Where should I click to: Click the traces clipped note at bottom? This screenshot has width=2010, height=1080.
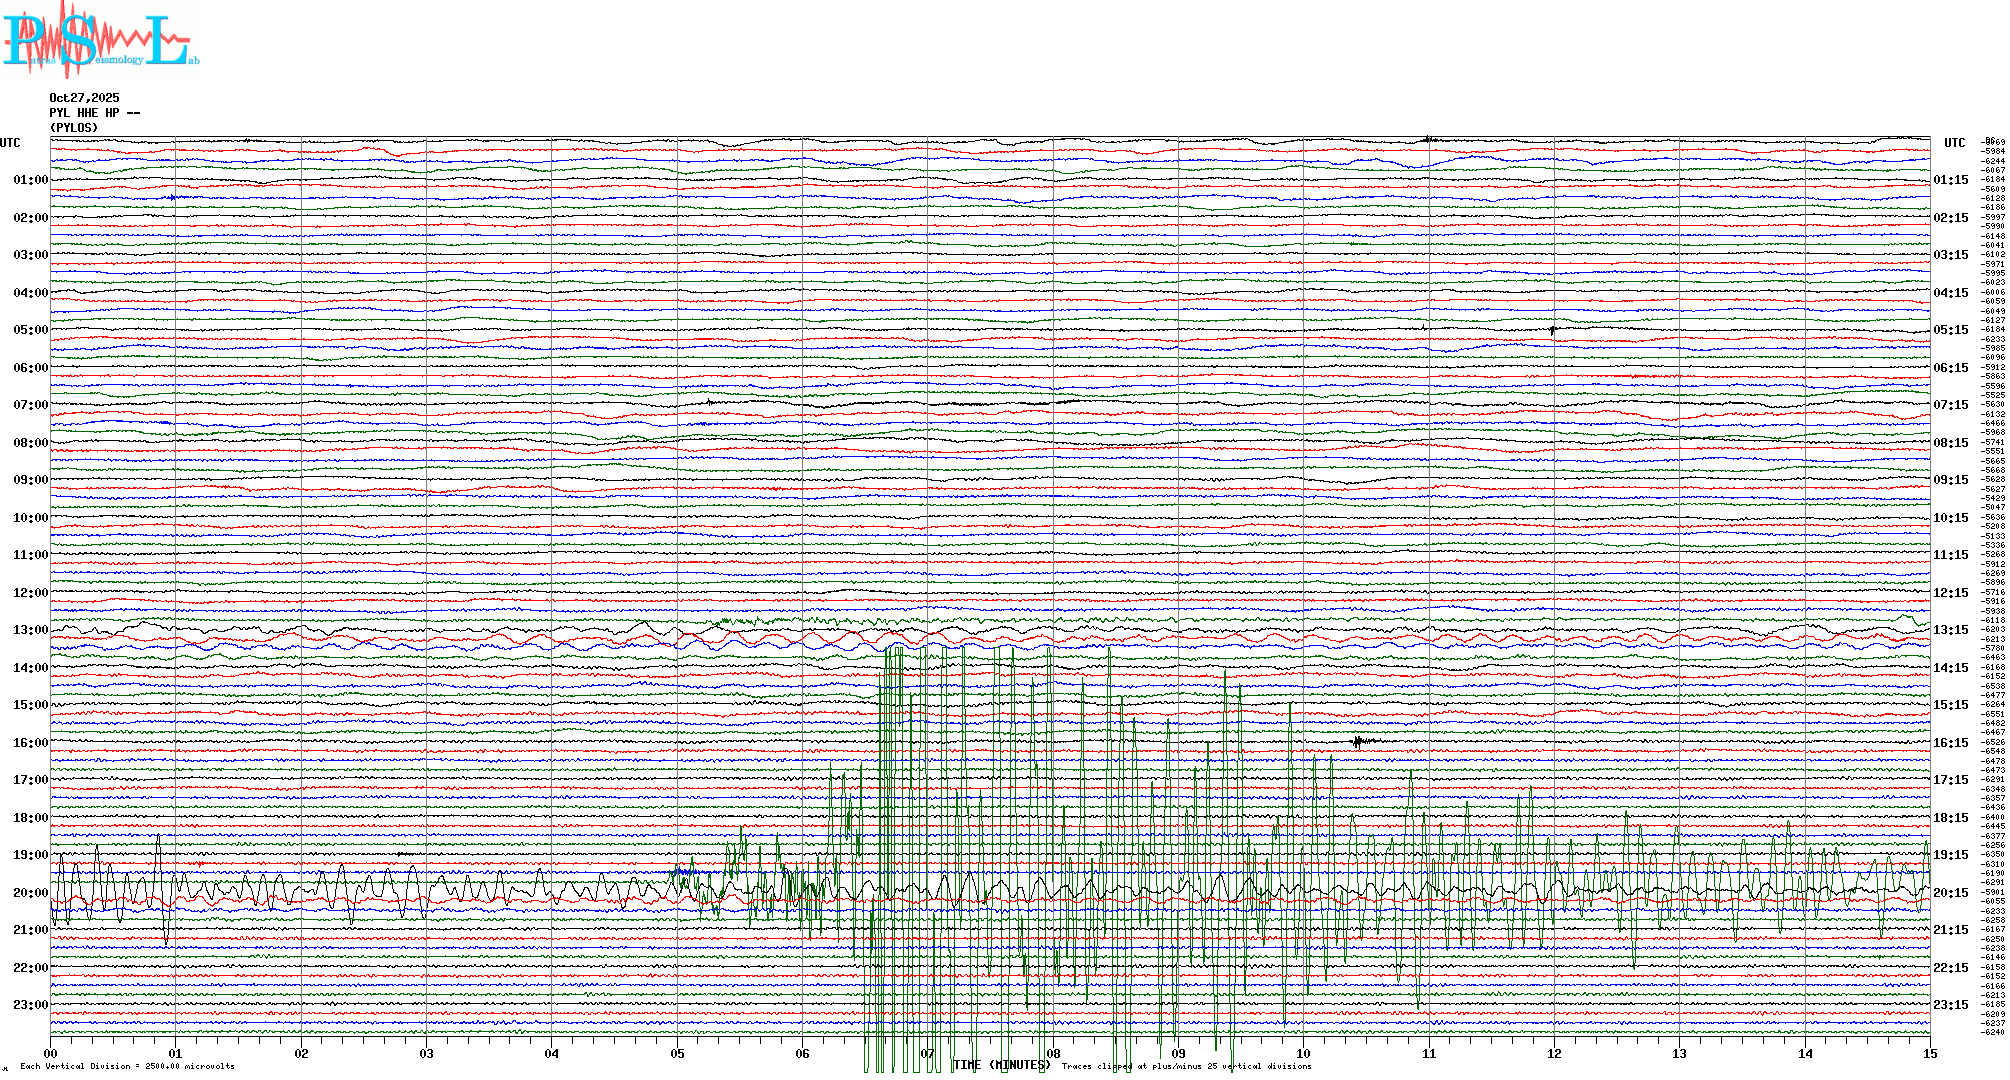pos(1186,1066)
